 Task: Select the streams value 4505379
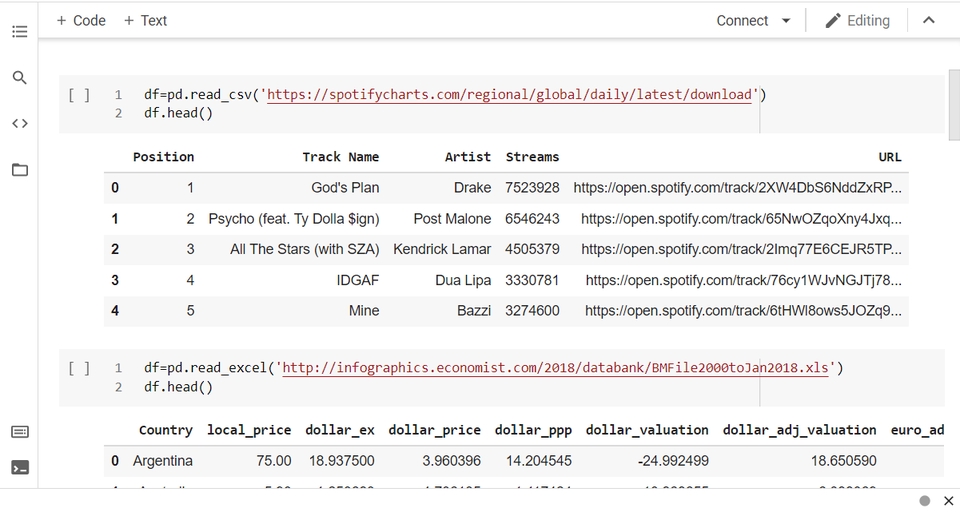[532, 249]
